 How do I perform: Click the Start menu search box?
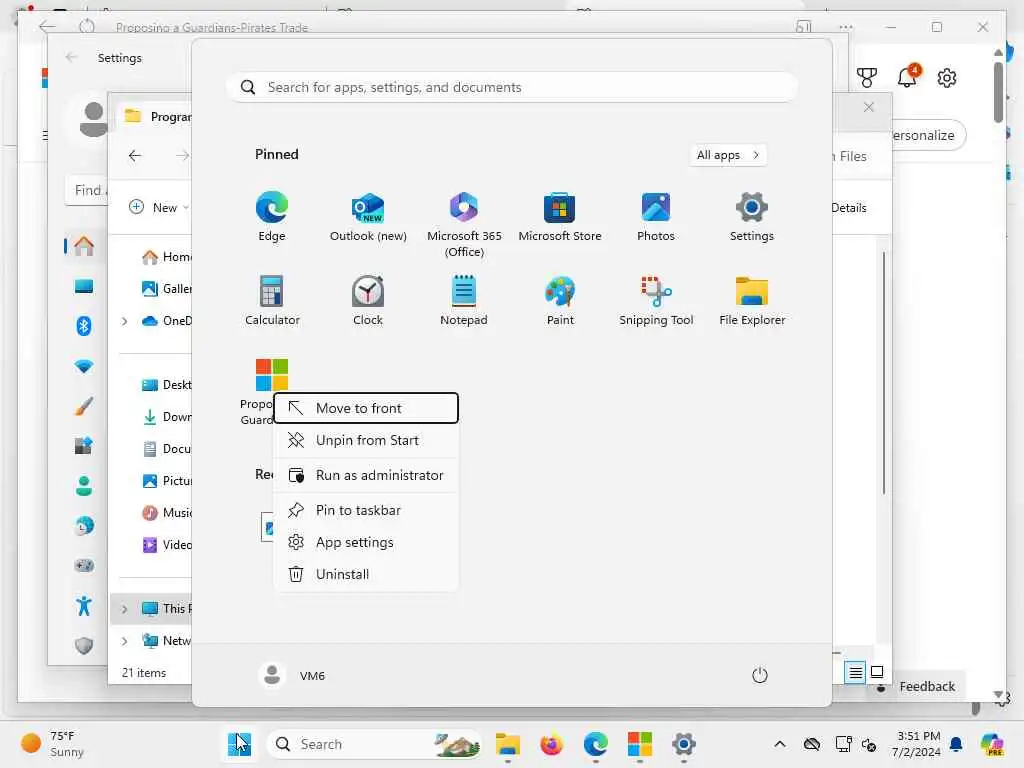(x=511, y=88)
